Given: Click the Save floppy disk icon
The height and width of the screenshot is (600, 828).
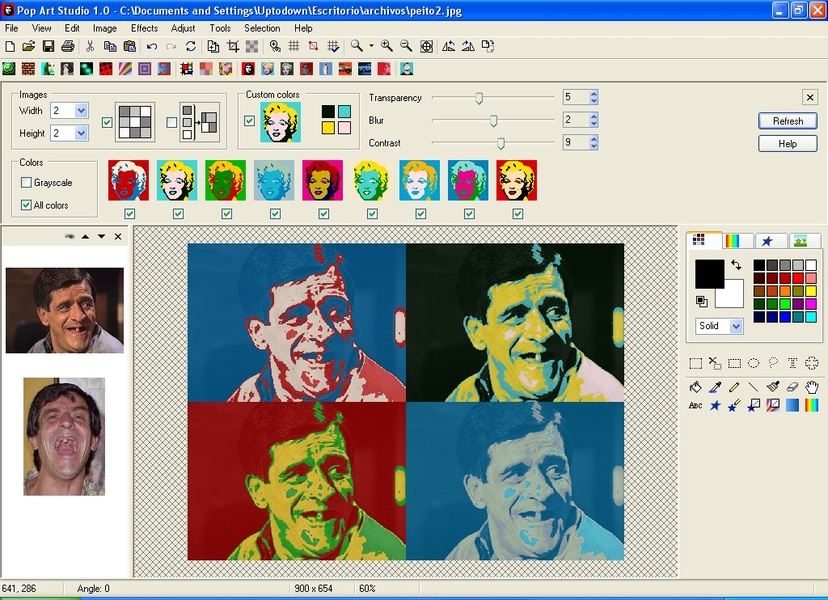Looking at the screenshot, I should tap(46, 46).
